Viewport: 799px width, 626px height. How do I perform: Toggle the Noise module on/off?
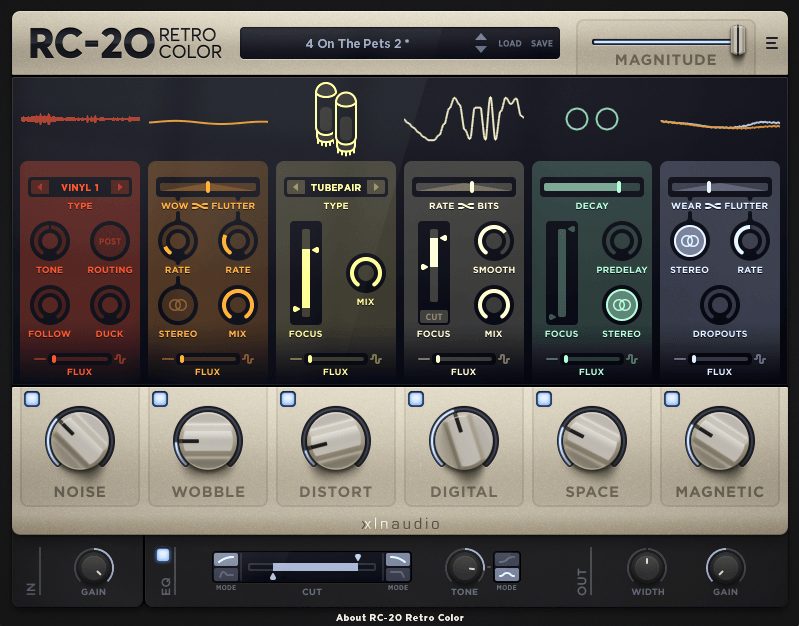[32, 399]
